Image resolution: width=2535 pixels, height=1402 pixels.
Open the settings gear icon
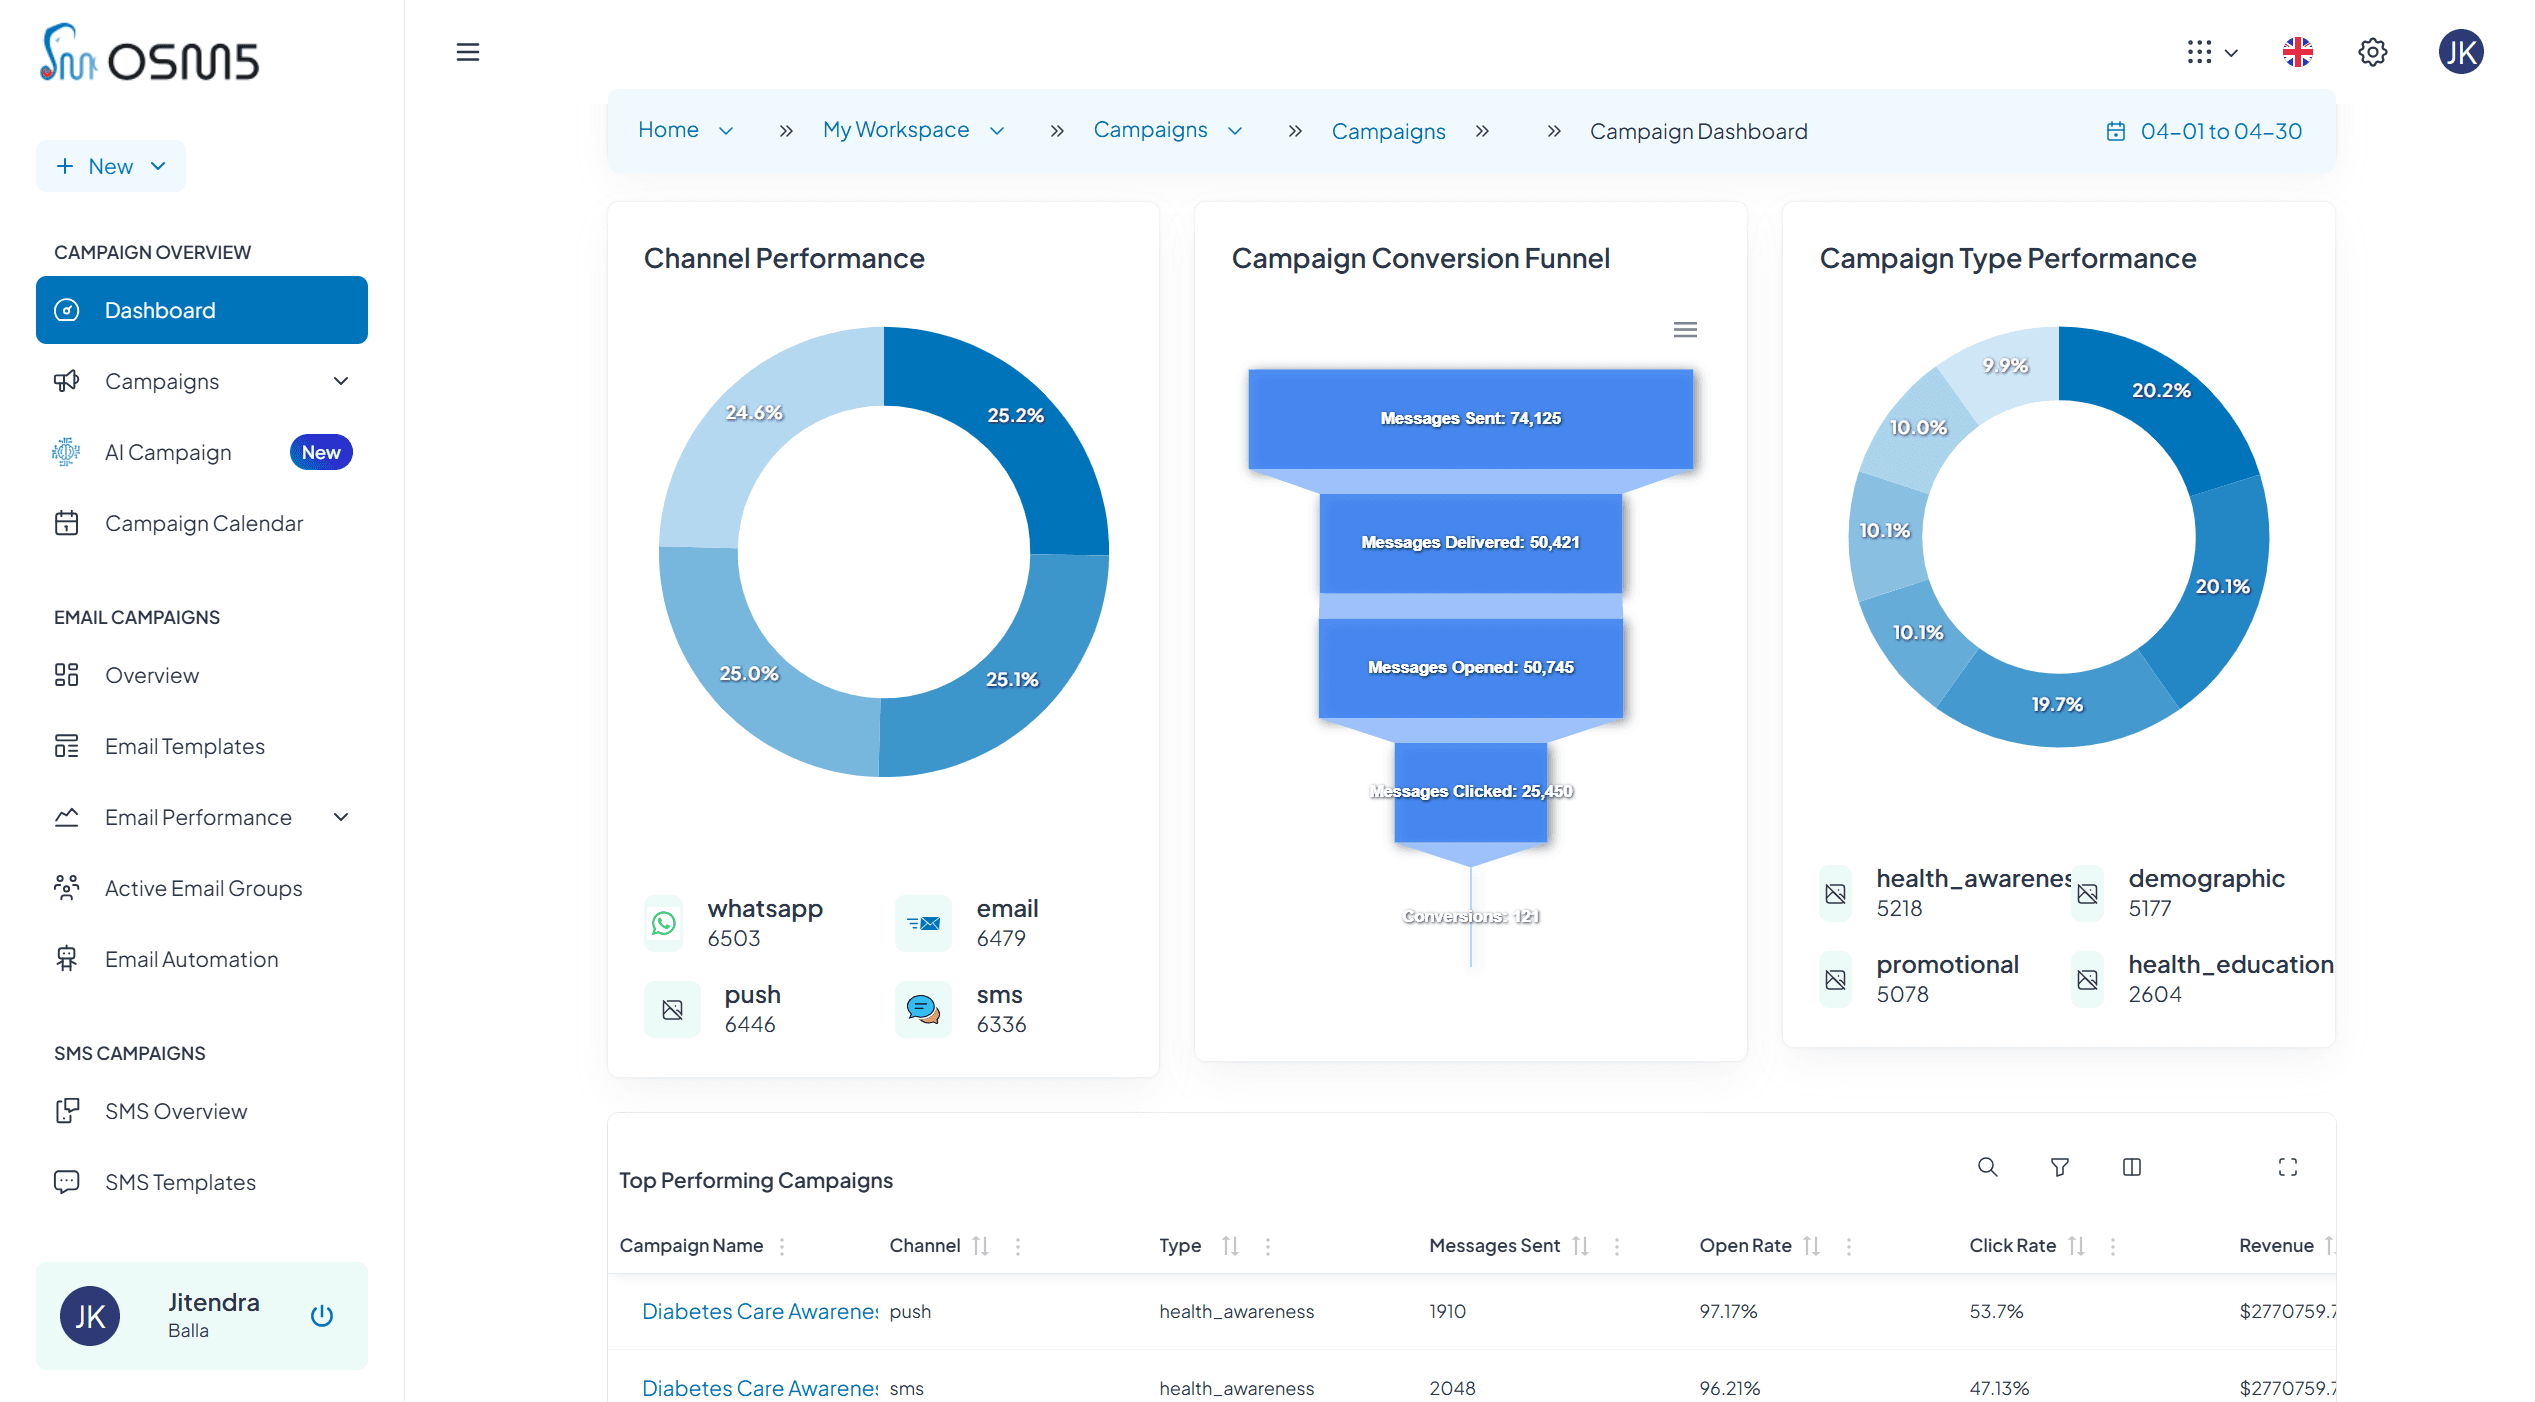[x=2372, y=52]
